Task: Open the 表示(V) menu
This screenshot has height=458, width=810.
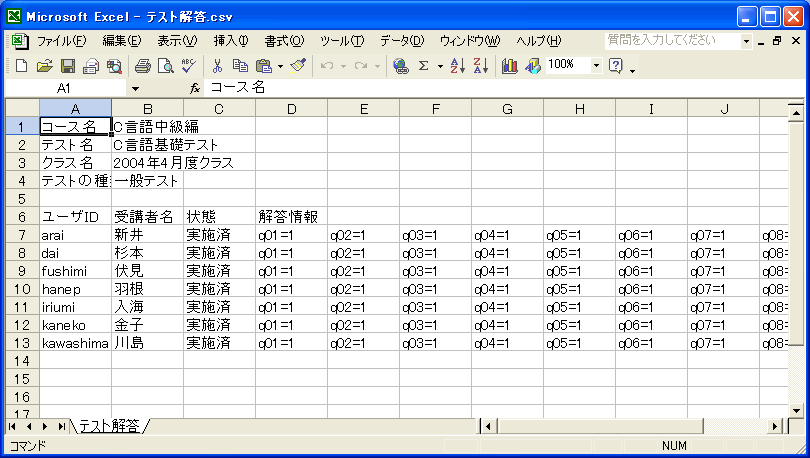Action: (x=177, y=41)
